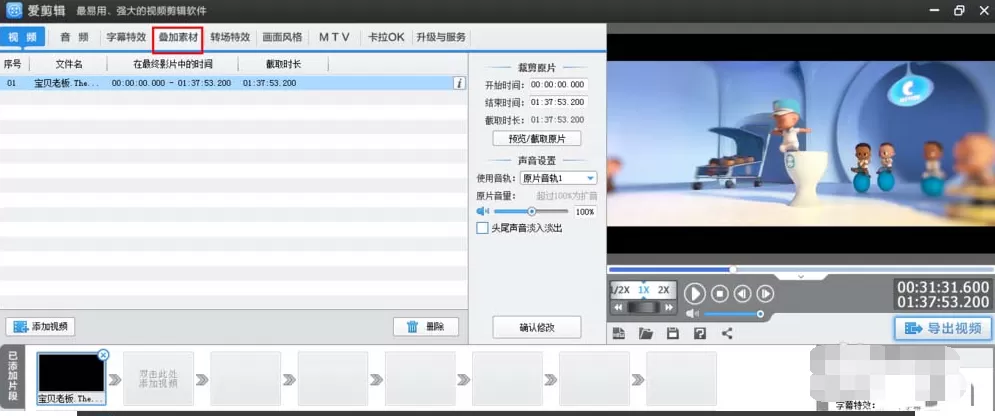
Task: Adjust the 原片音量 slider
Action: click(531, 211)
